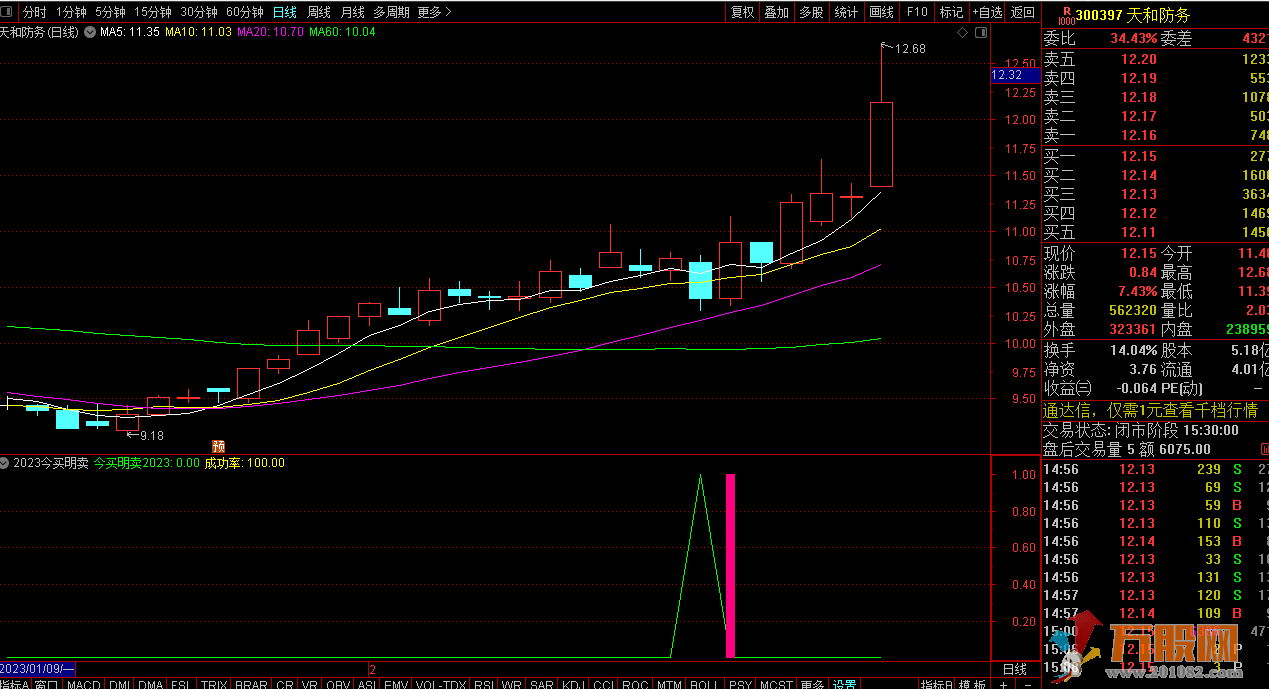This screenshot has height=689, width=1269.
Task: Select the 60分钟 timeframe tab
Action: [245, 12]
